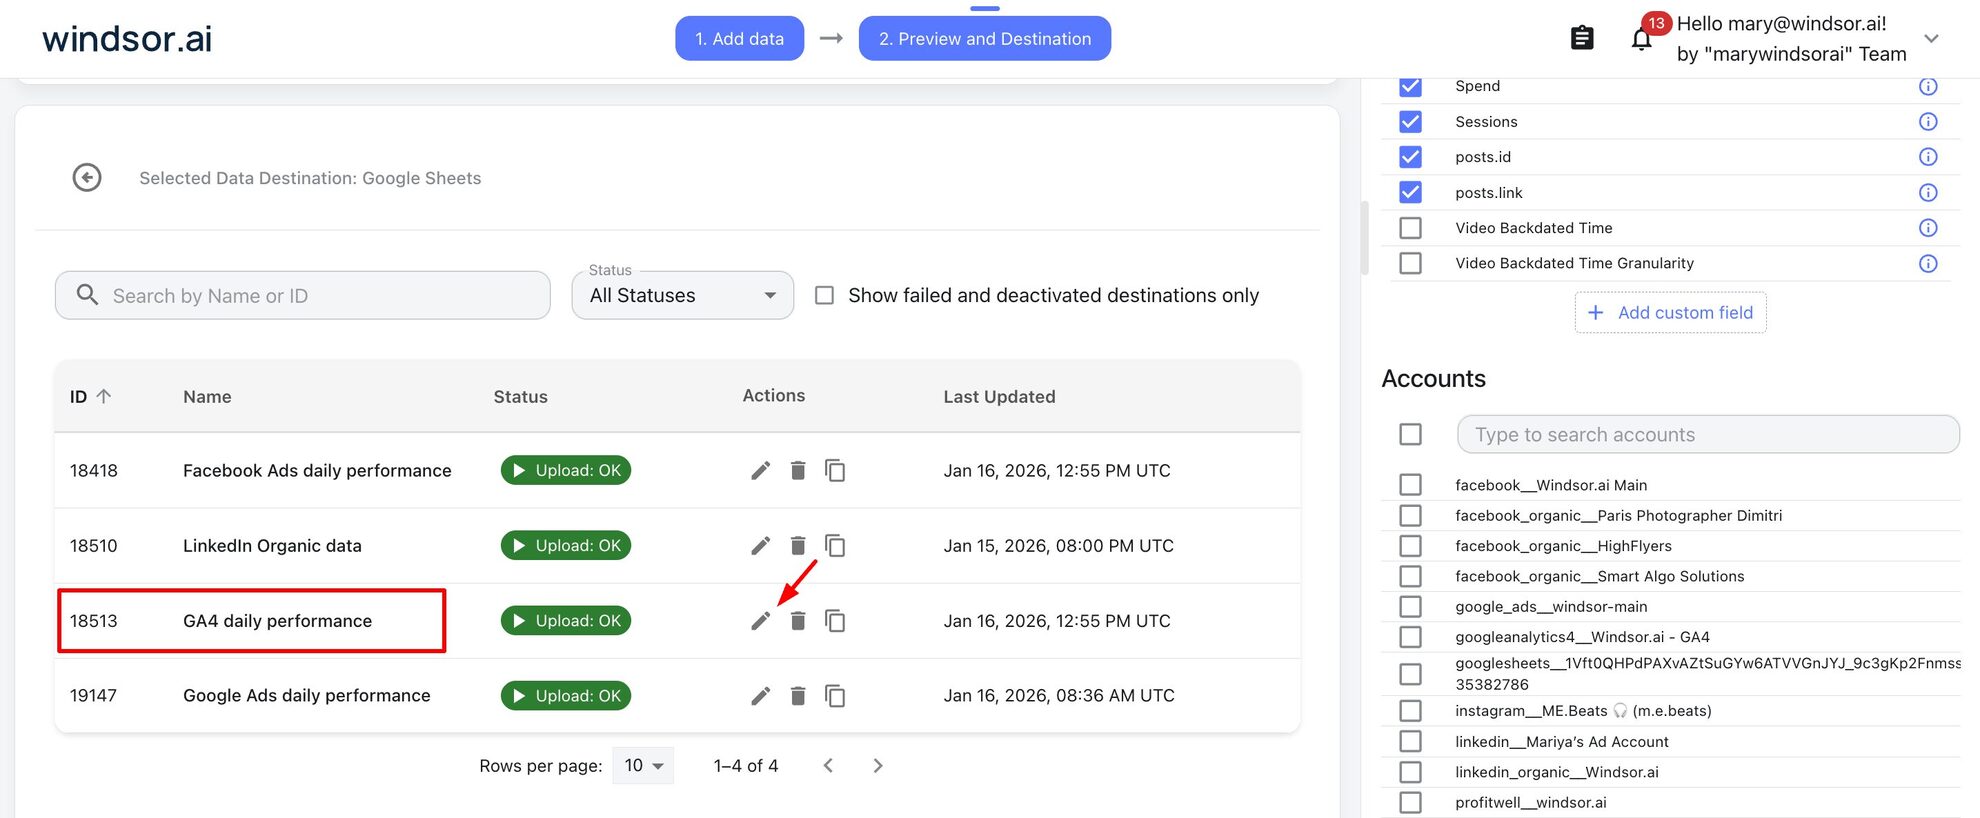The height and width of the screenshot is (818, 1980).
Task: Focus the Type to search accounts field
Action: [x=1708, y=435]
